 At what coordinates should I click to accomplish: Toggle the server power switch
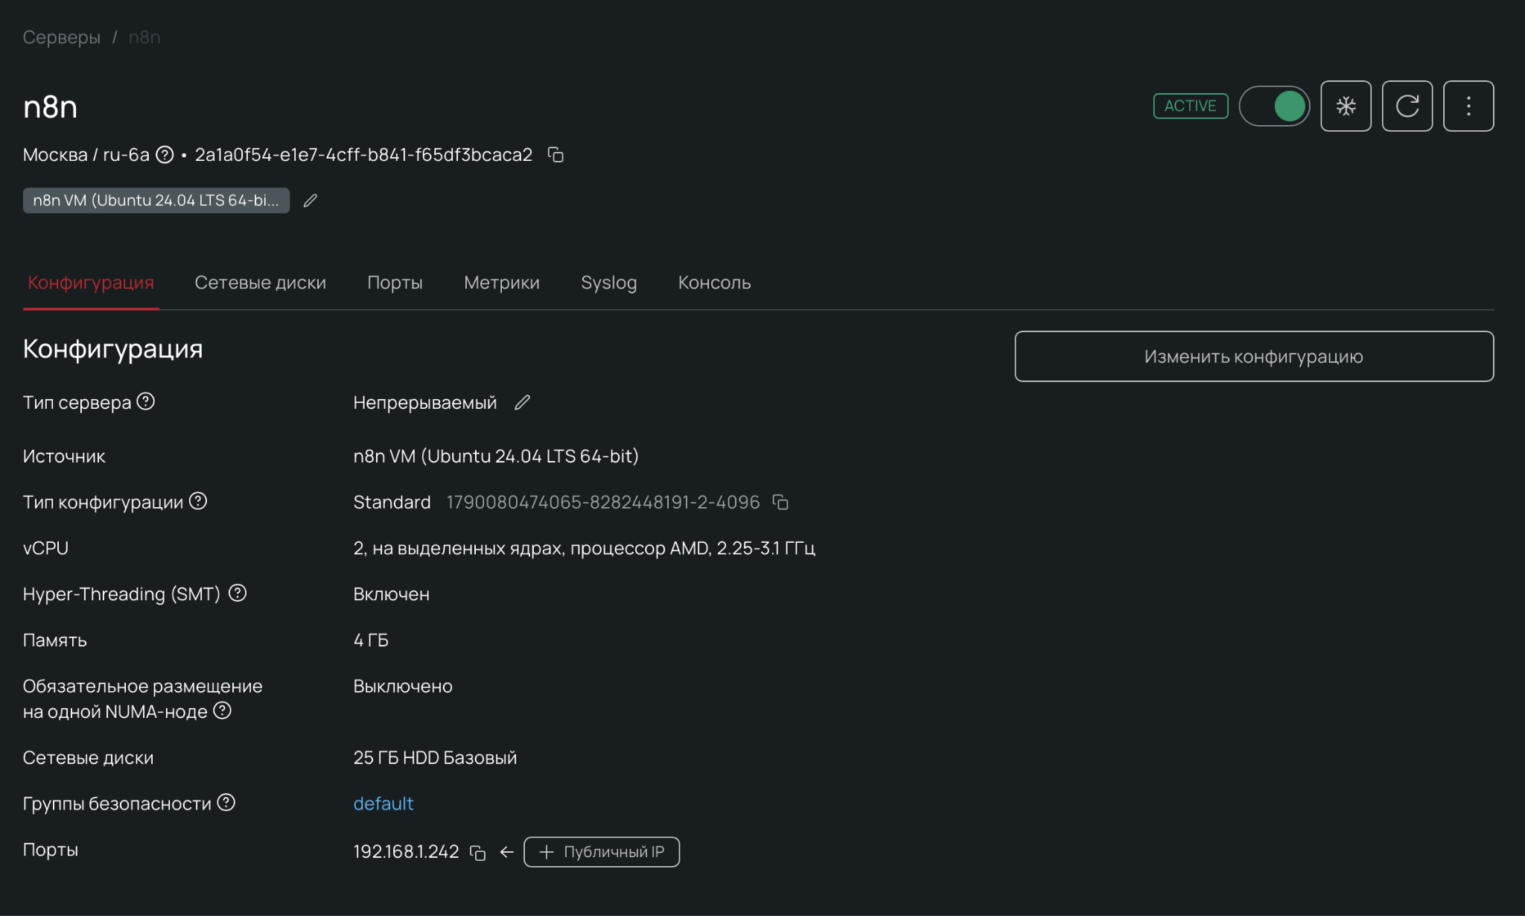[x=1274, y=106]
